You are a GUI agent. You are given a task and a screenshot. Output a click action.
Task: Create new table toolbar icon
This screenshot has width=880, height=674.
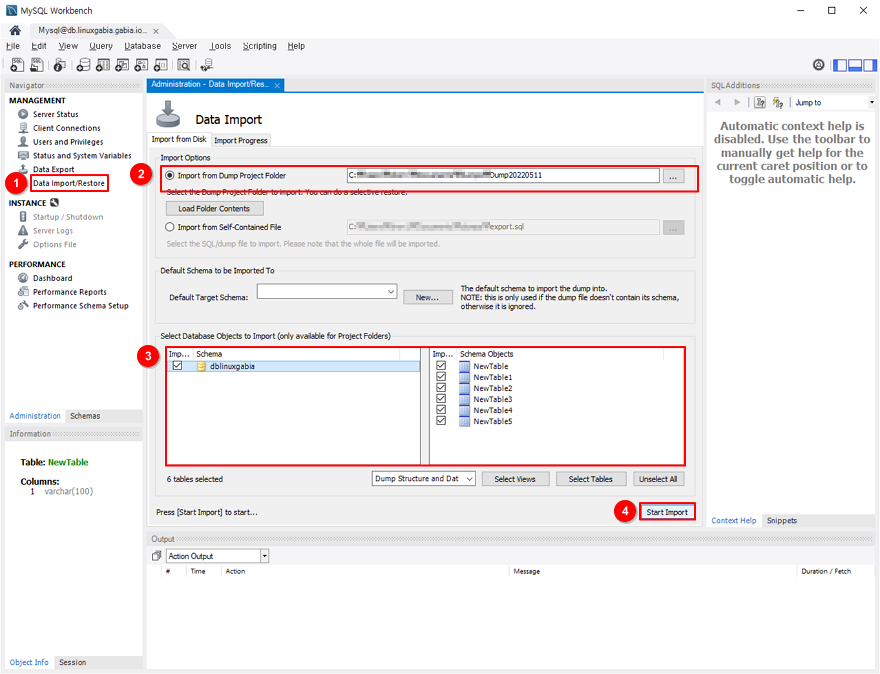click(x=103, y=65)
